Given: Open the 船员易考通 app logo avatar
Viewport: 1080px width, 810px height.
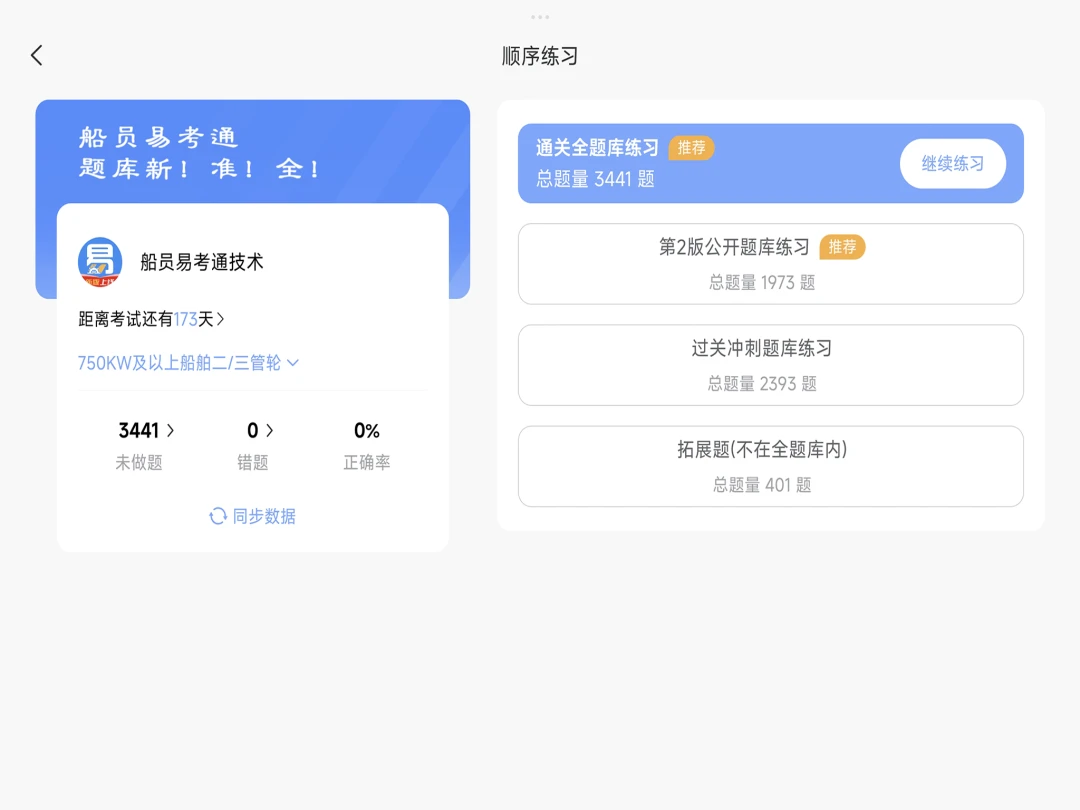Looking at the screenshot, I should click(x=100, y=262).
